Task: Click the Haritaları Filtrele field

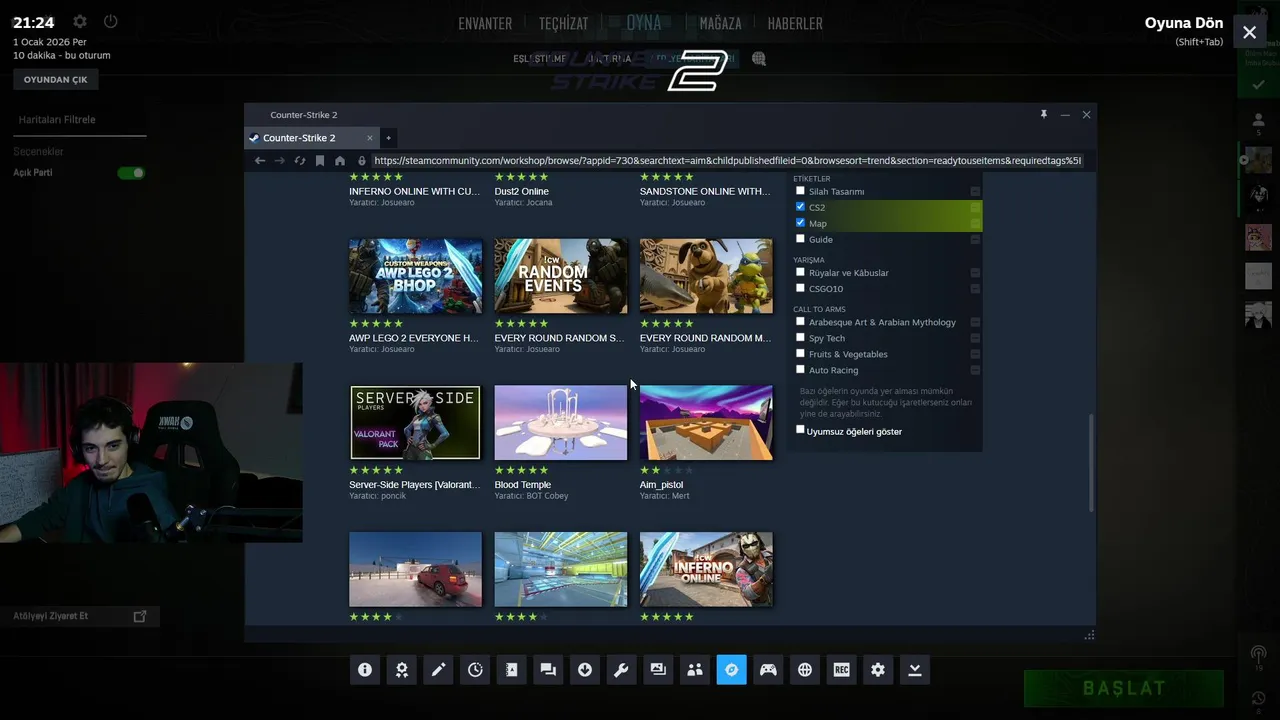Action: 82,120
